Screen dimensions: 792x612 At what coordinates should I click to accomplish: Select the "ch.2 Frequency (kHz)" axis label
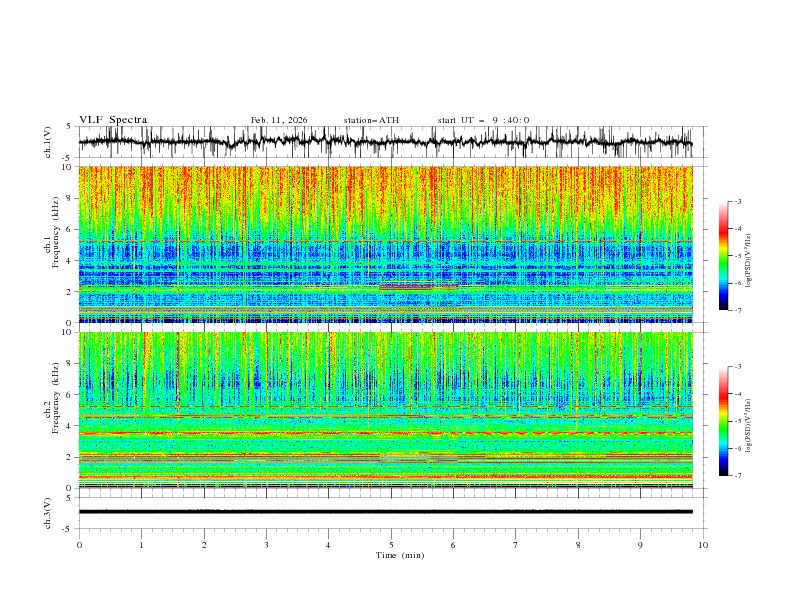[x=52, y=397]
